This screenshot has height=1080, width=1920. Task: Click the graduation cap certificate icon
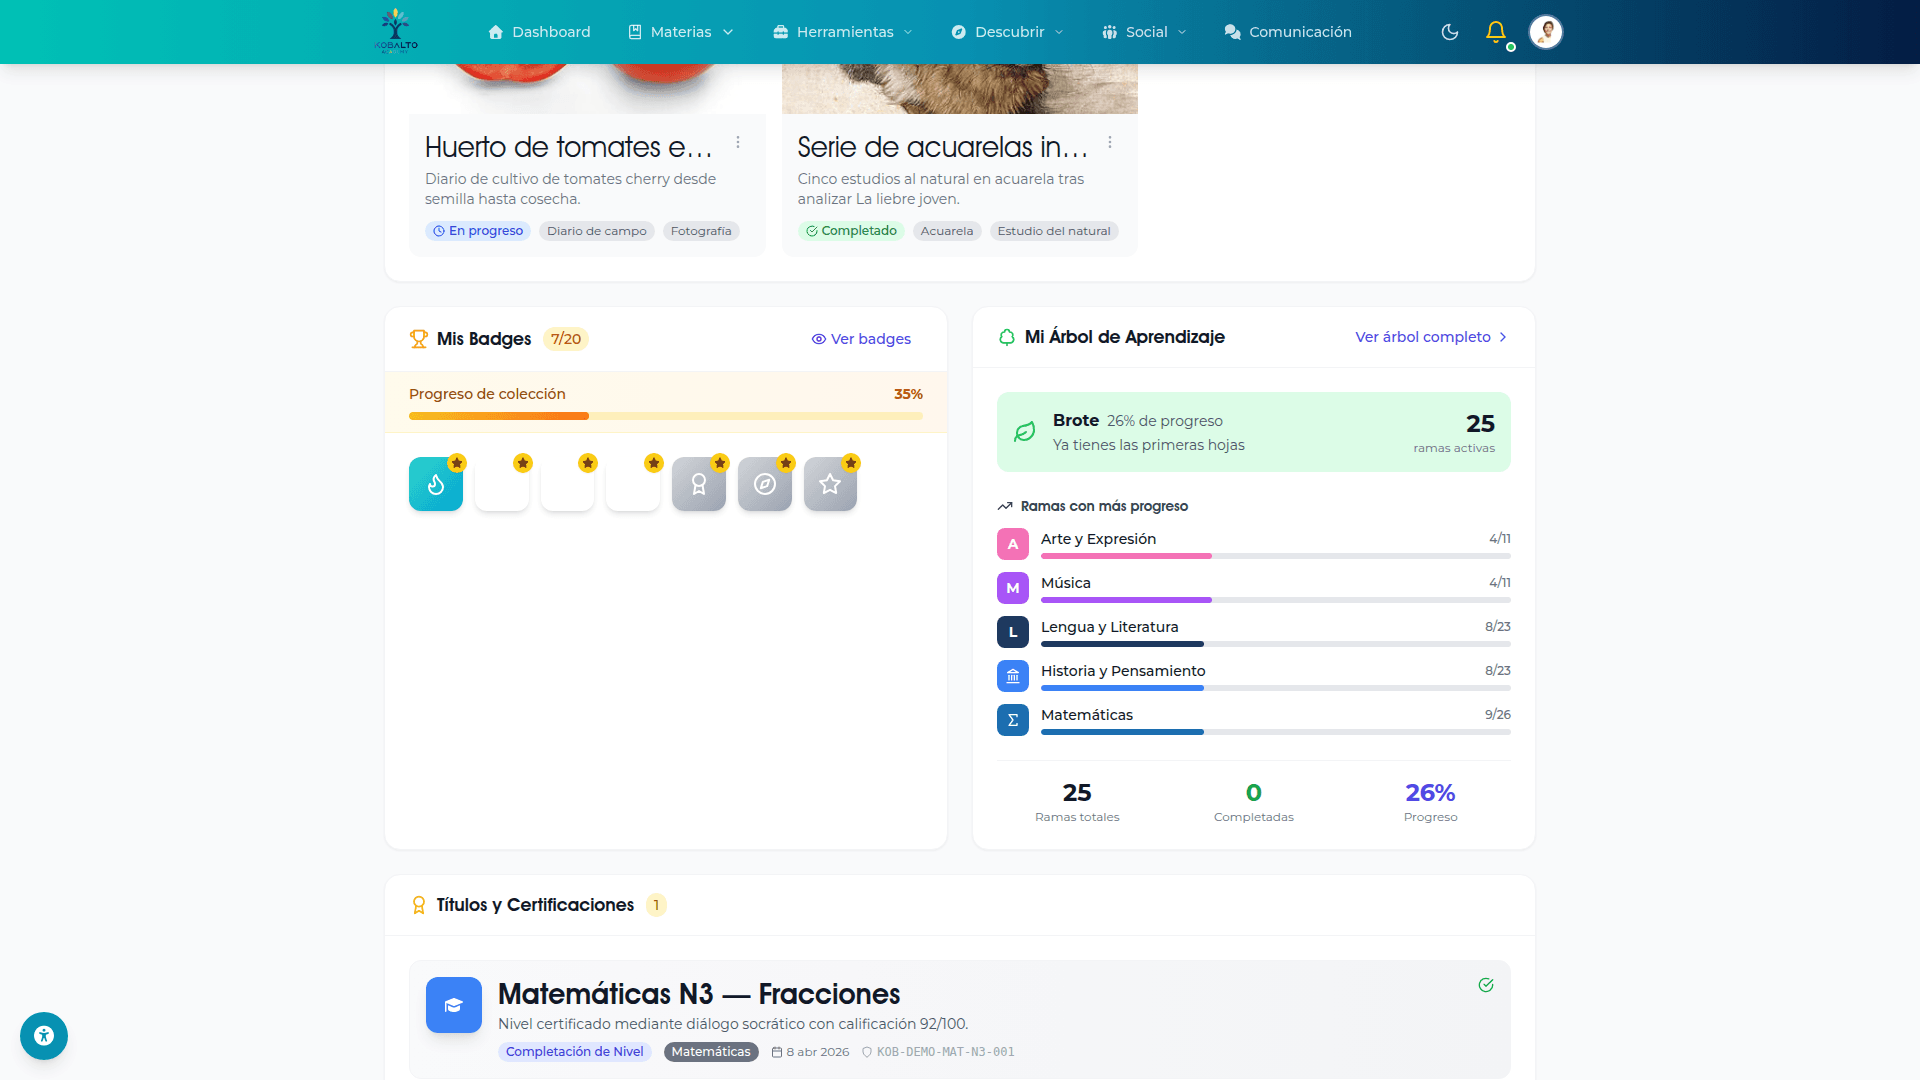click(454, 1005)
